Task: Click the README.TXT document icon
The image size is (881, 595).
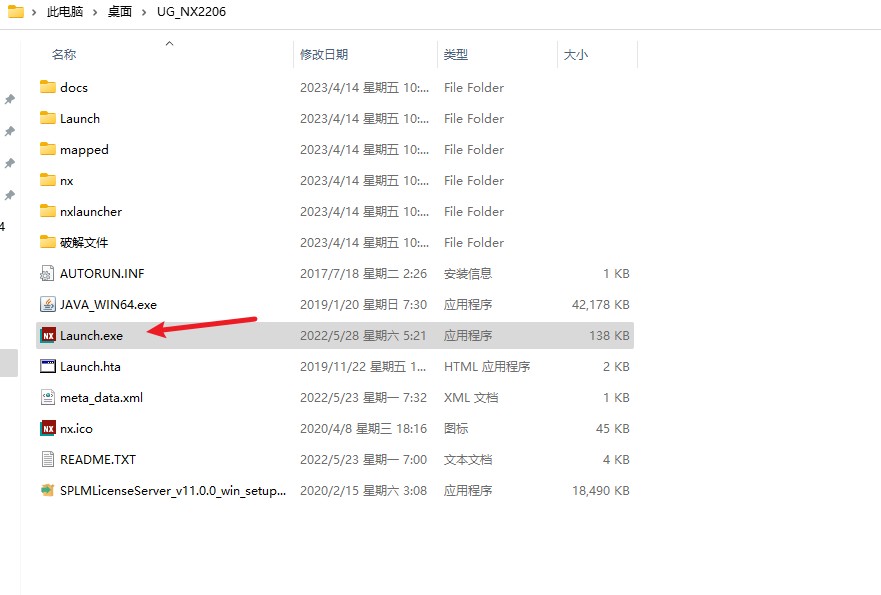Action: click(x=48, y=459)
